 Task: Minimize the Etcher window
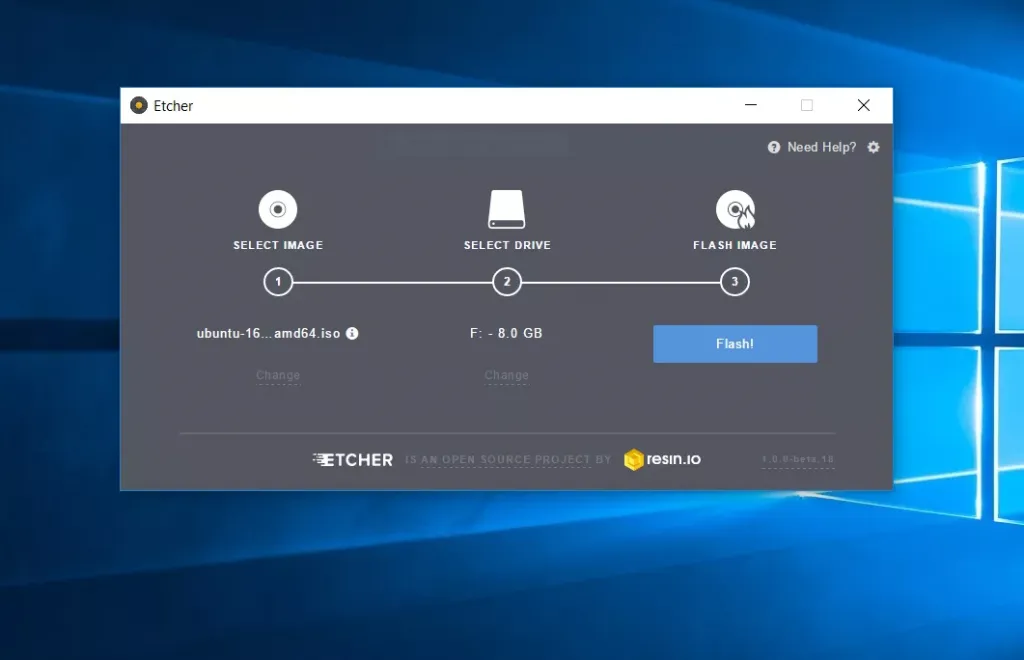(x=751, y=105)
